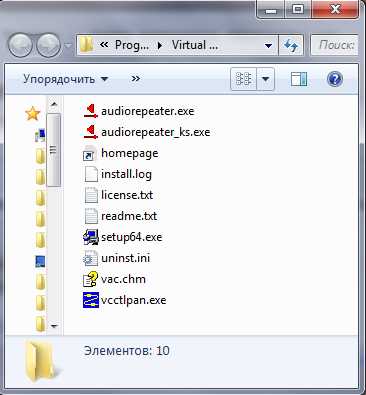Select the file name audiorepeater_ks.exe
The height and width of the screenshot is (395, 366).
click(156, 132)
